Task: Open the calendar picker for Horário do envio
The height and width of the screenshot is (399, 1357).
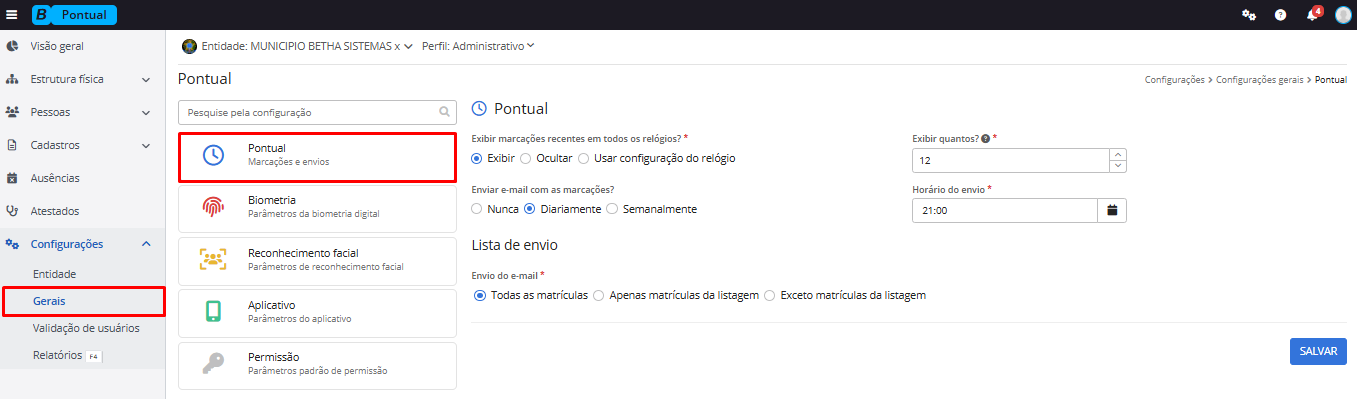Action: pos(1112,210)
